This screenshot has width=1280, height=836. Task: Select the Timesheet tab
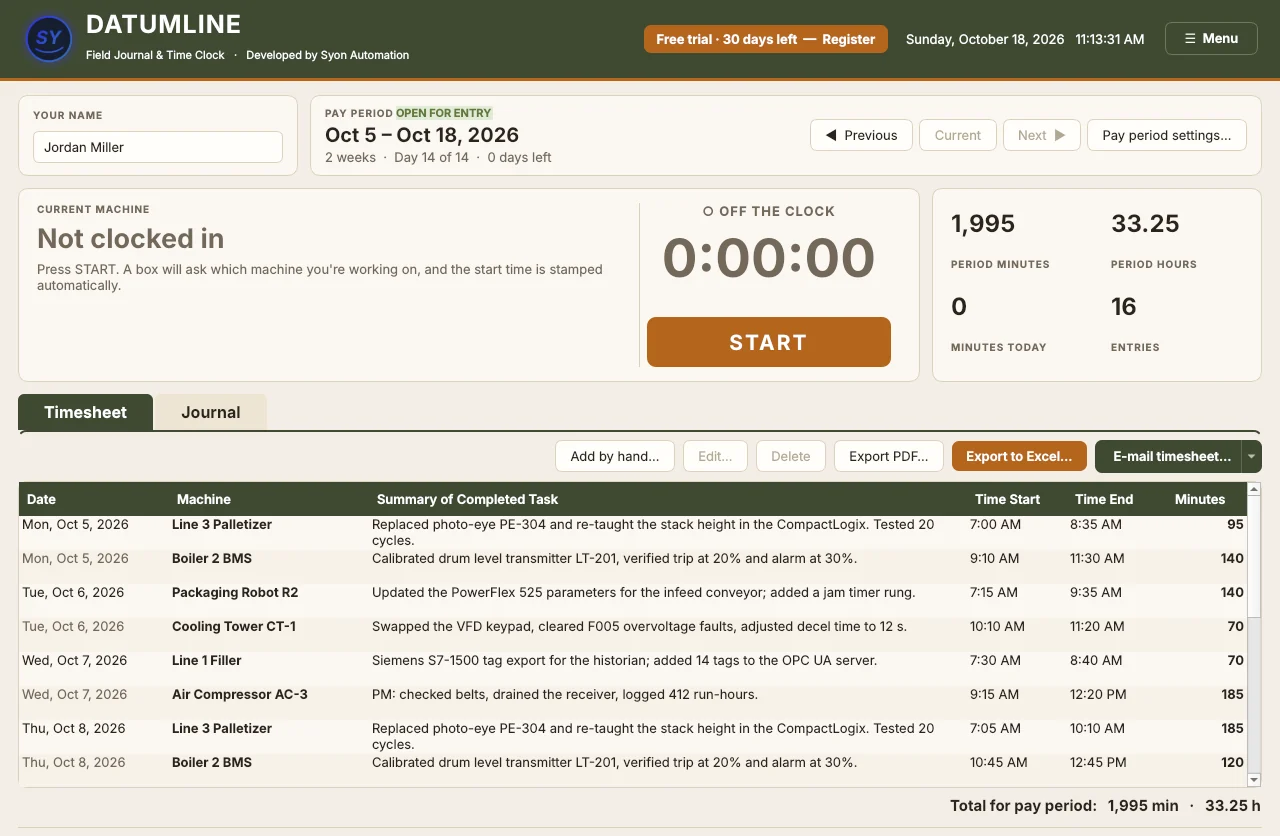[x=86, y=412]
